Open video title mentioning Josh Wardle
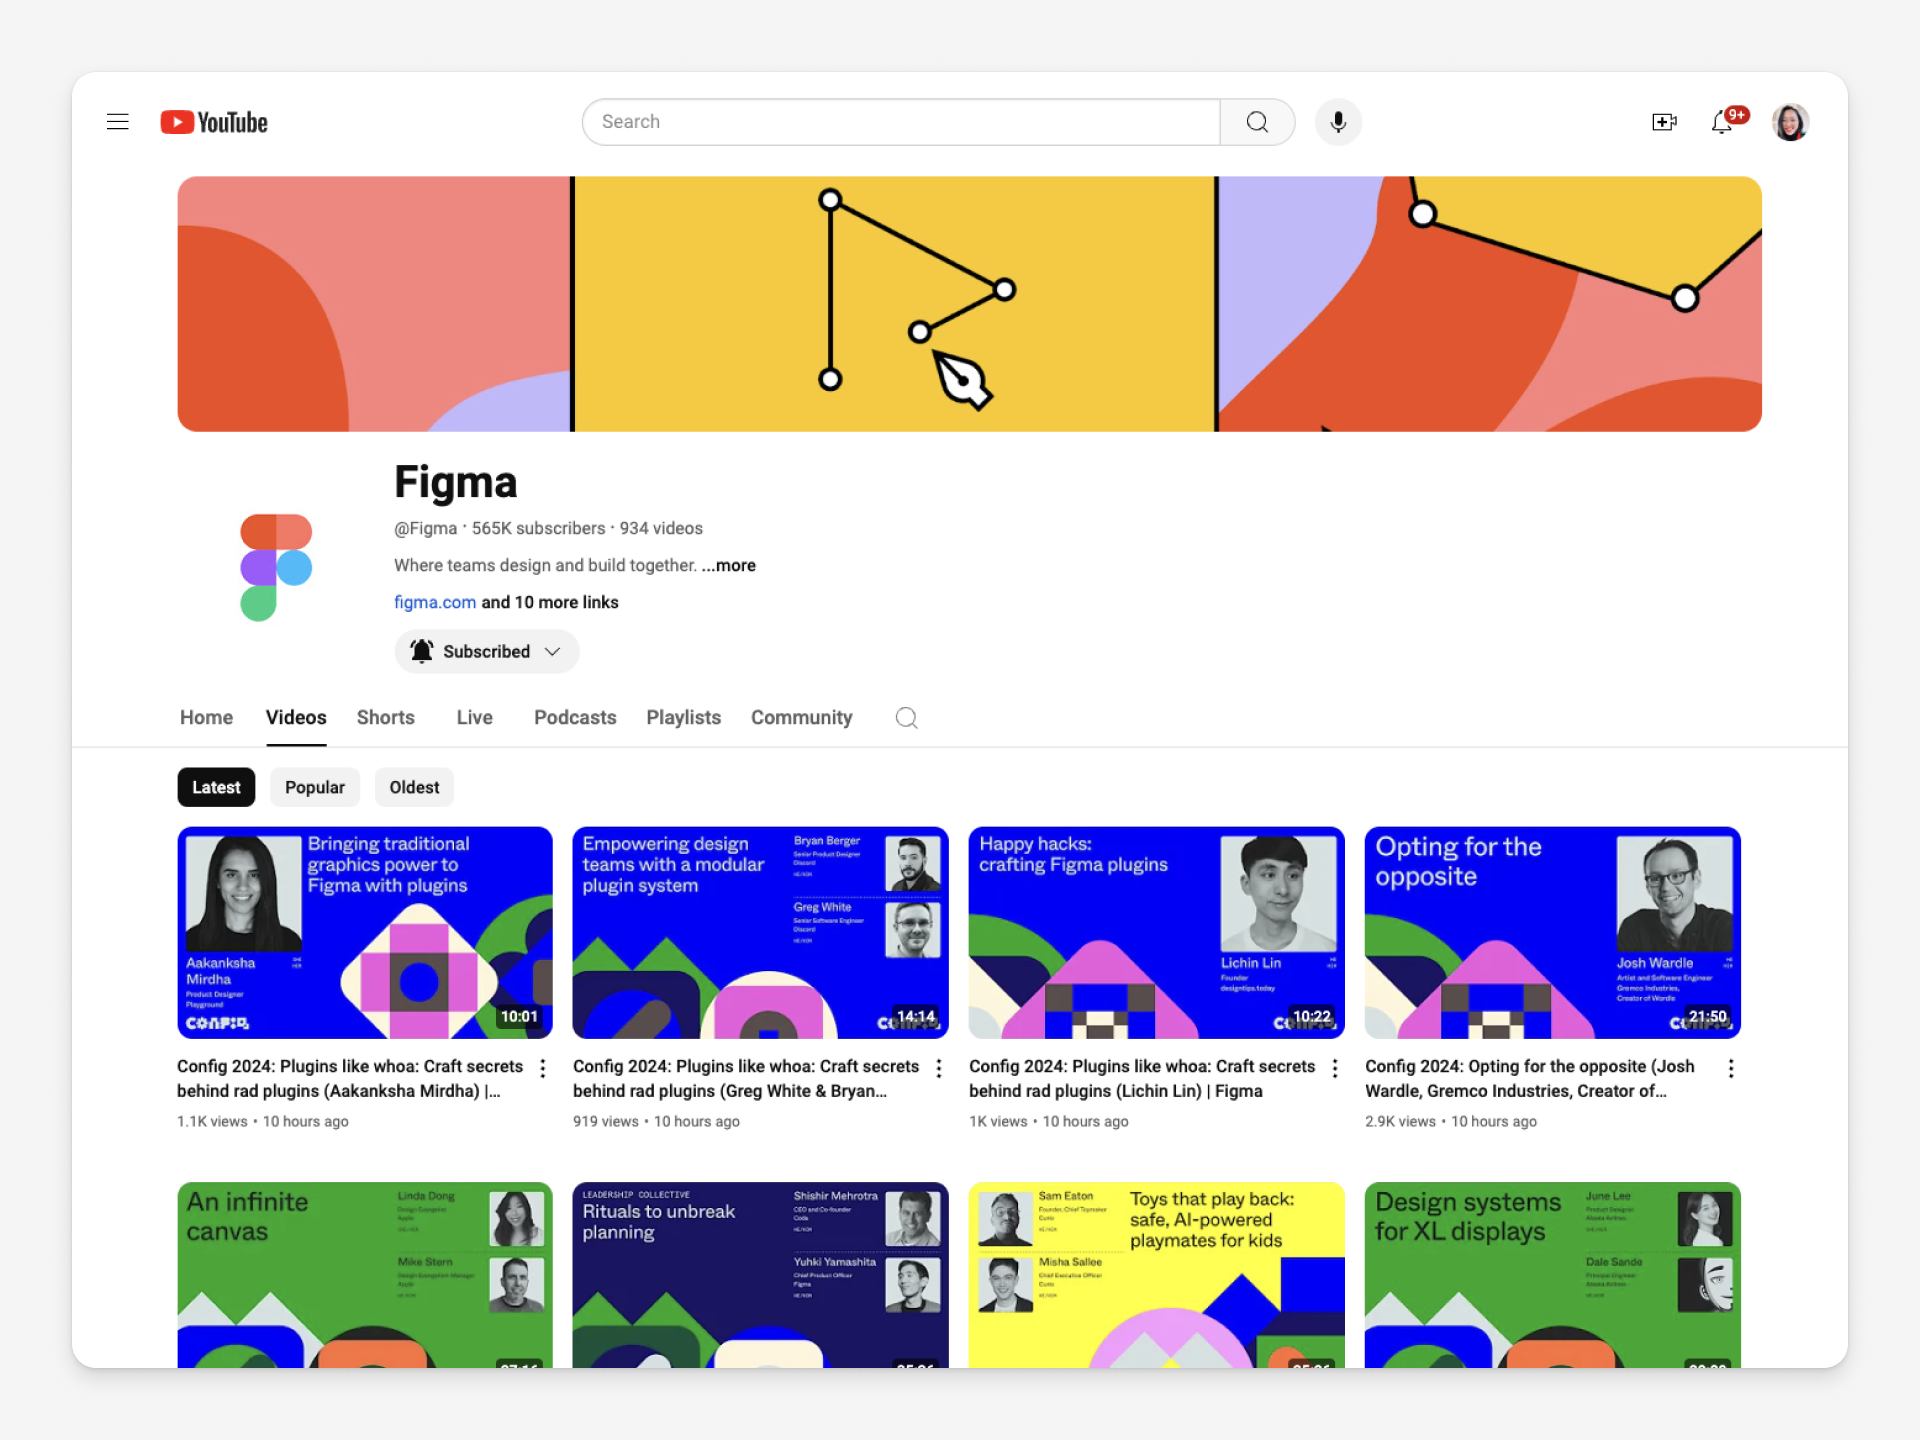 (1530, 1079)
